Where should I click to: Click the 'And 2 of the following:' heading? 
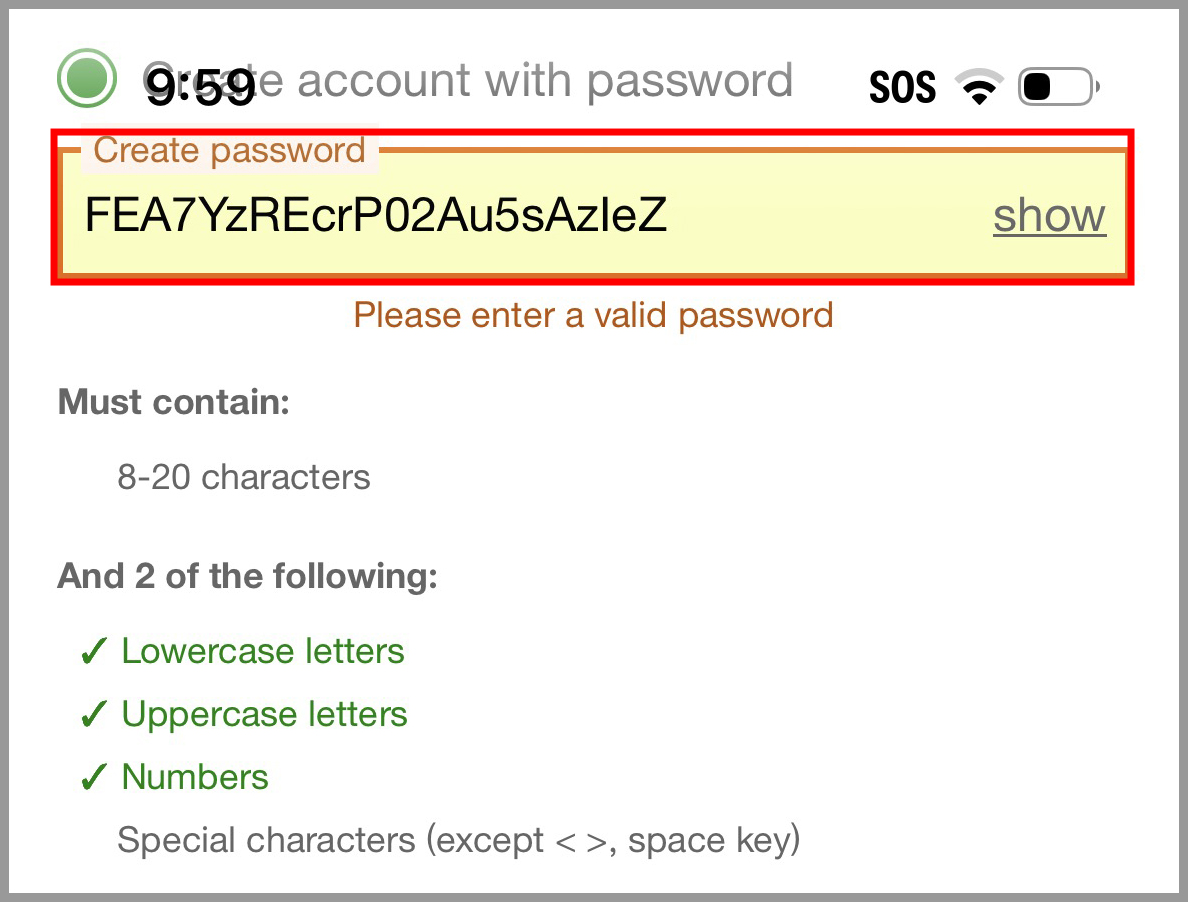tap(247, 577)
